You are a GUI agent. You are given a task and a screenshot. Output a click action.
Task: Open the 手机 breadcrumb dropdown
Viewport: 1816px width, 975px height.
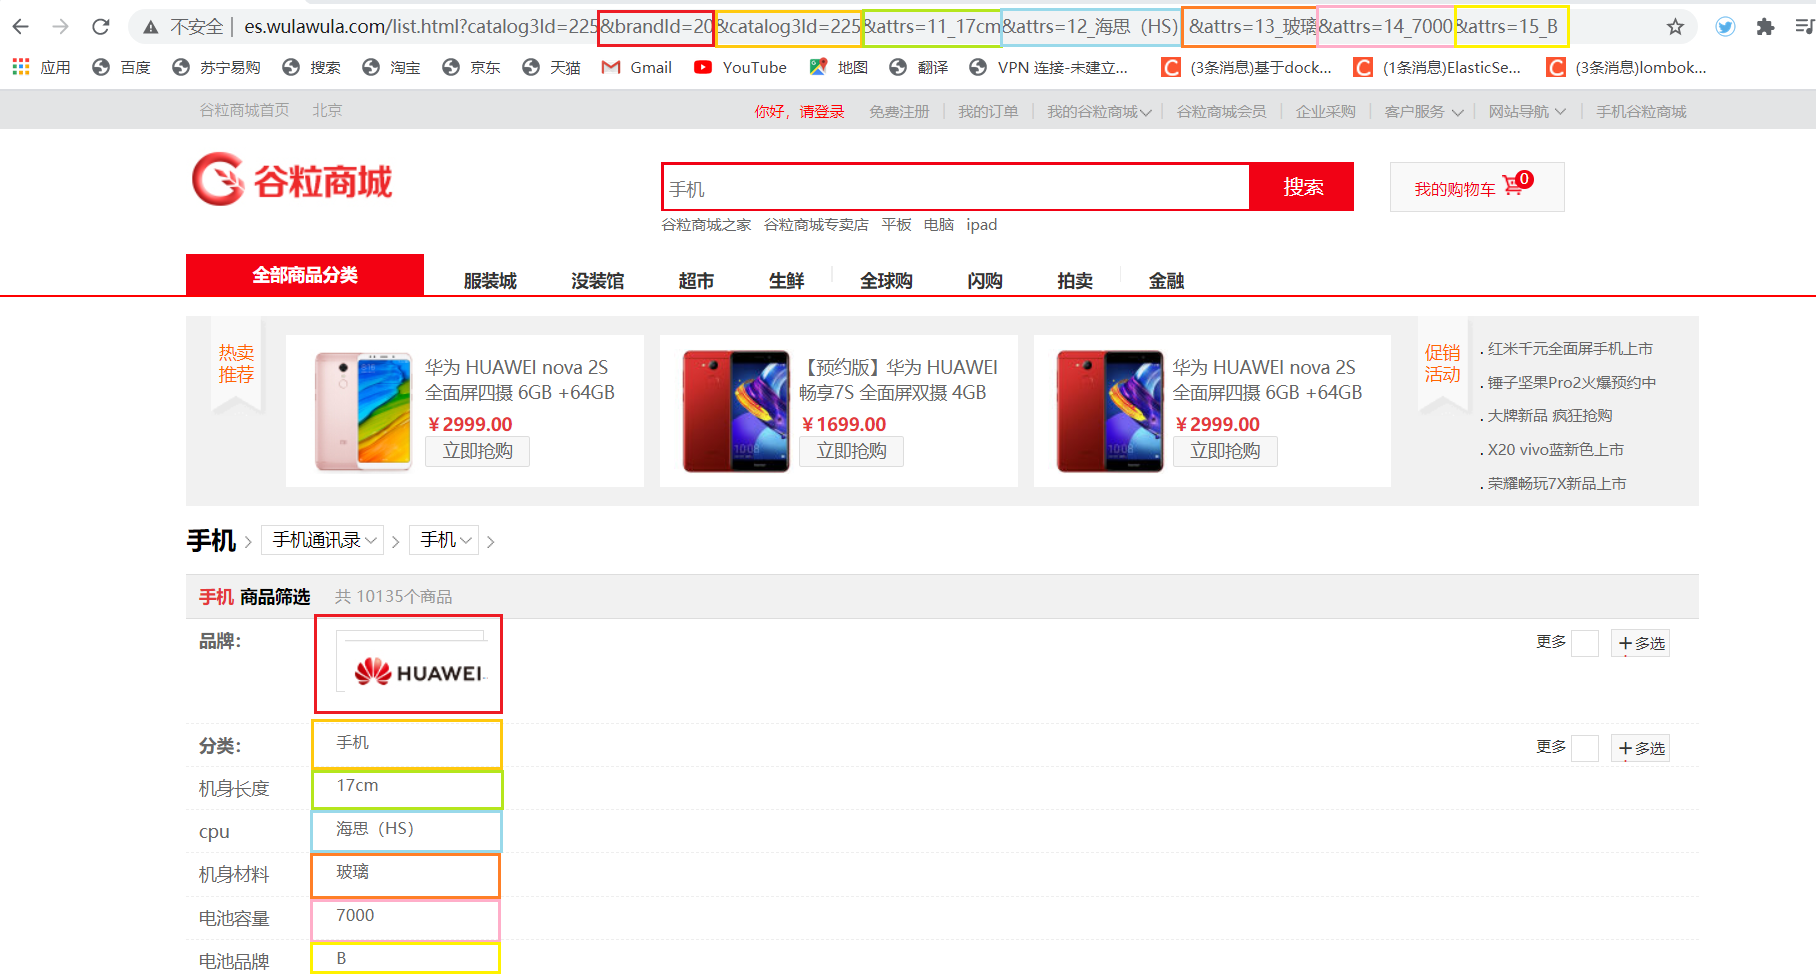445,540
